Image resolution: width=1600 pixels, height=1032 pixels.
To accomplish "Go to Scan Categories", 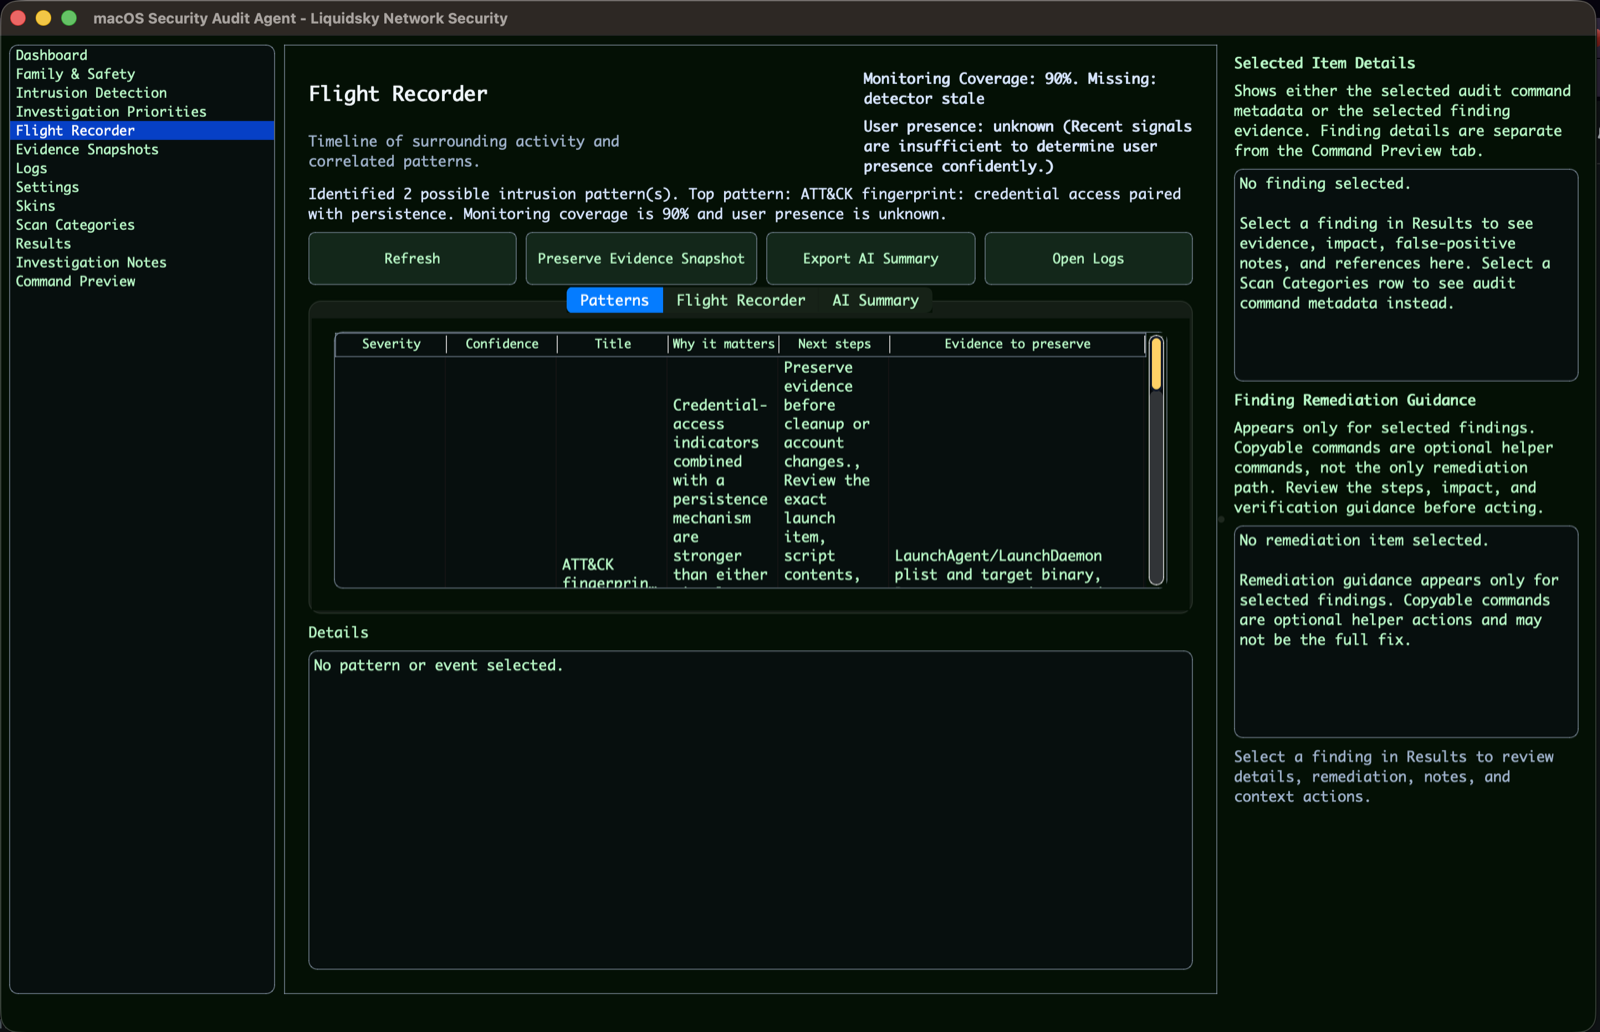I will pyautogui.click(x=142, y=225).
